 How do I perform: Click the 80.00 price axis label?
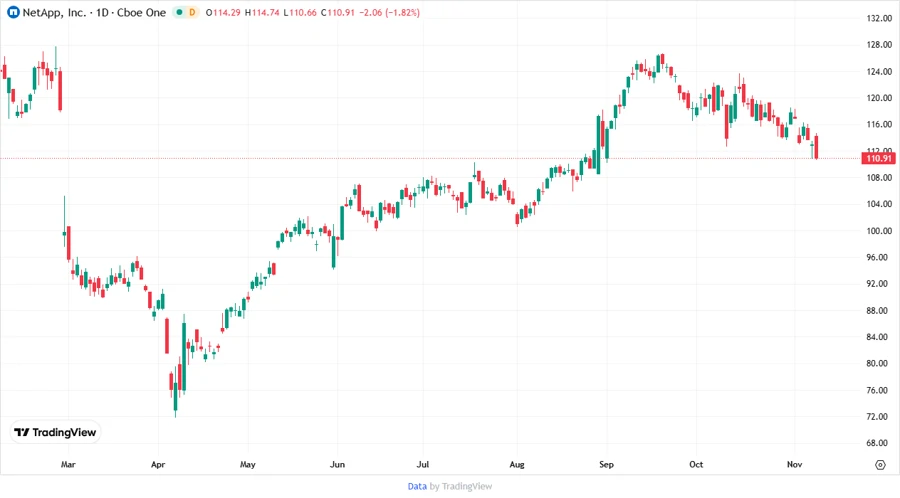(x=879, y=364)
